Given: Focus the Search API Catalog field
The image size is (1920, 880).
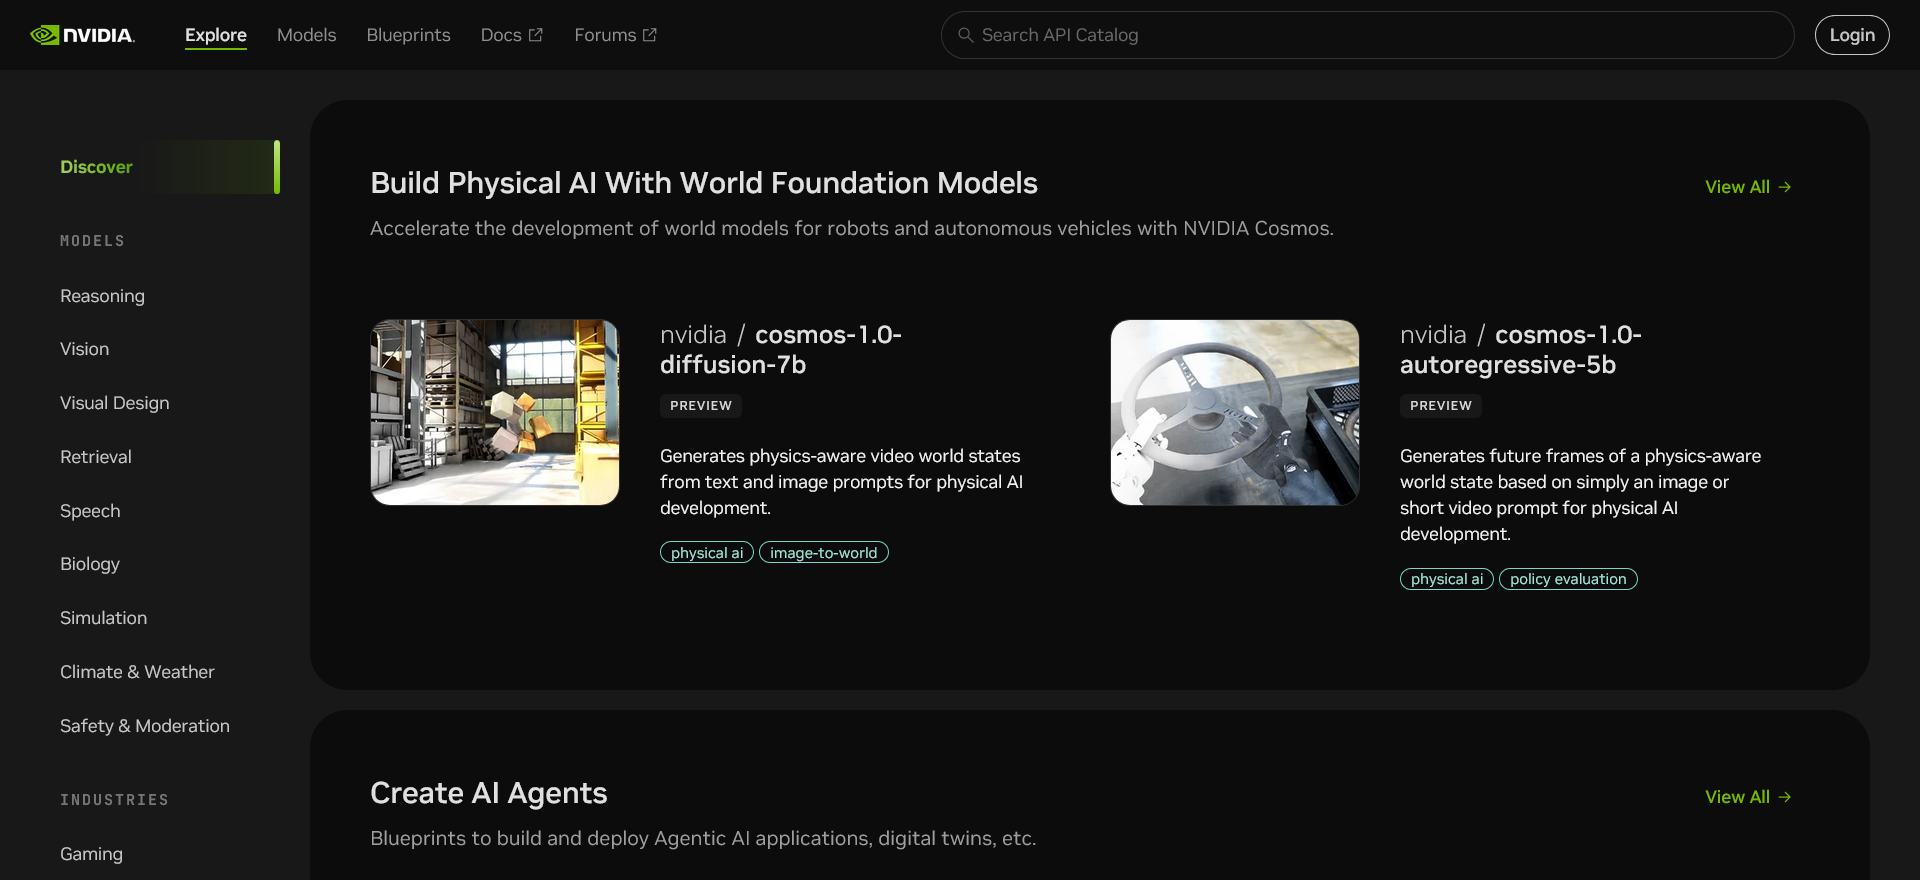Looking at the screenshot, I should (x=1367, y=35).
